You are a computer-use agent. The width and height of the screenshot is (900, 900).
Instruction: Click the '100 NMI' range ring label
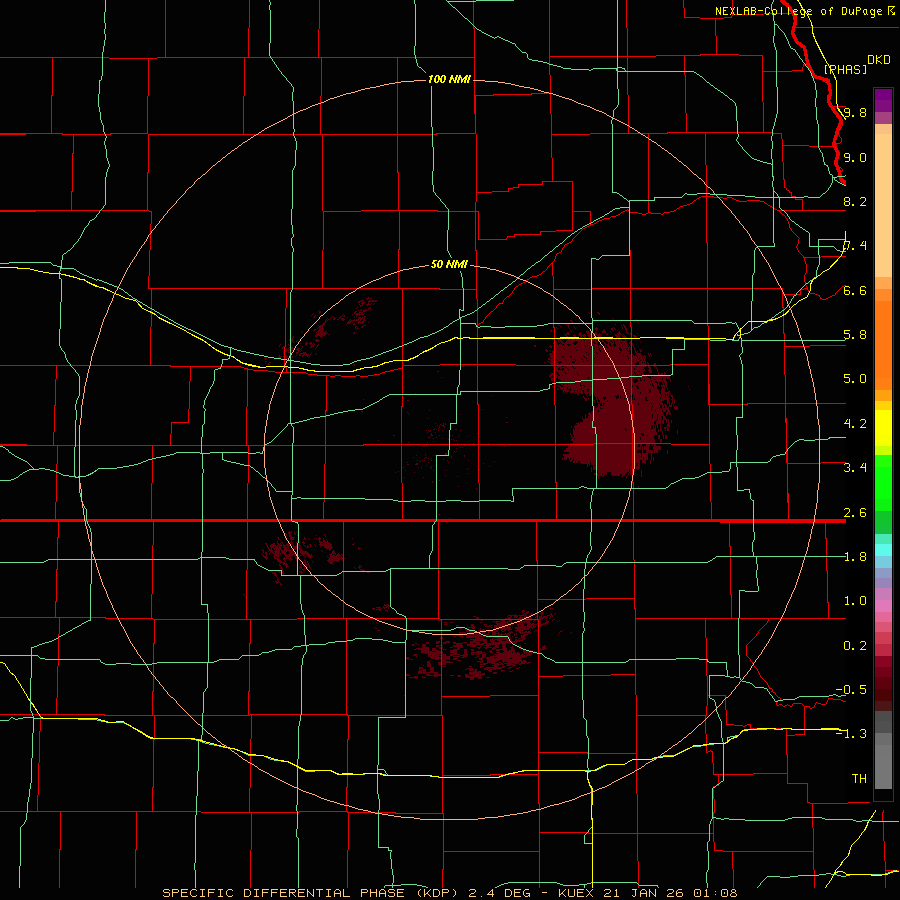click(x=449, y=79)
